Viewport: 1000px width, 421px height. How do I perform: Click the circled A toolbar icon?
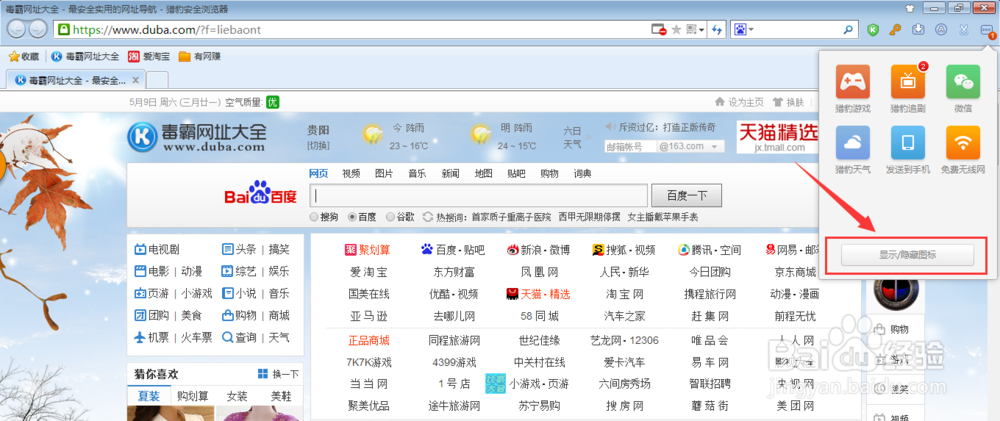[941, 29]
